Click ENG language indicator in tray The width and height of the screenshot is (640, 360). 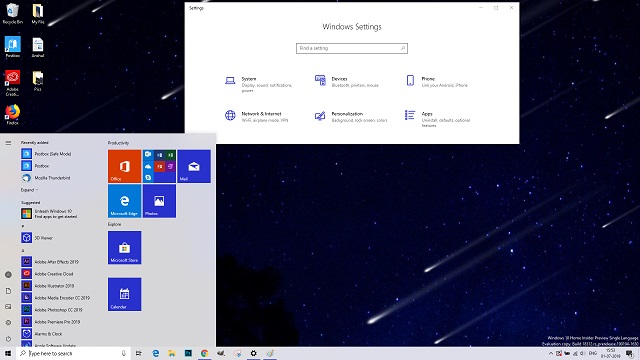pos(593,353)
